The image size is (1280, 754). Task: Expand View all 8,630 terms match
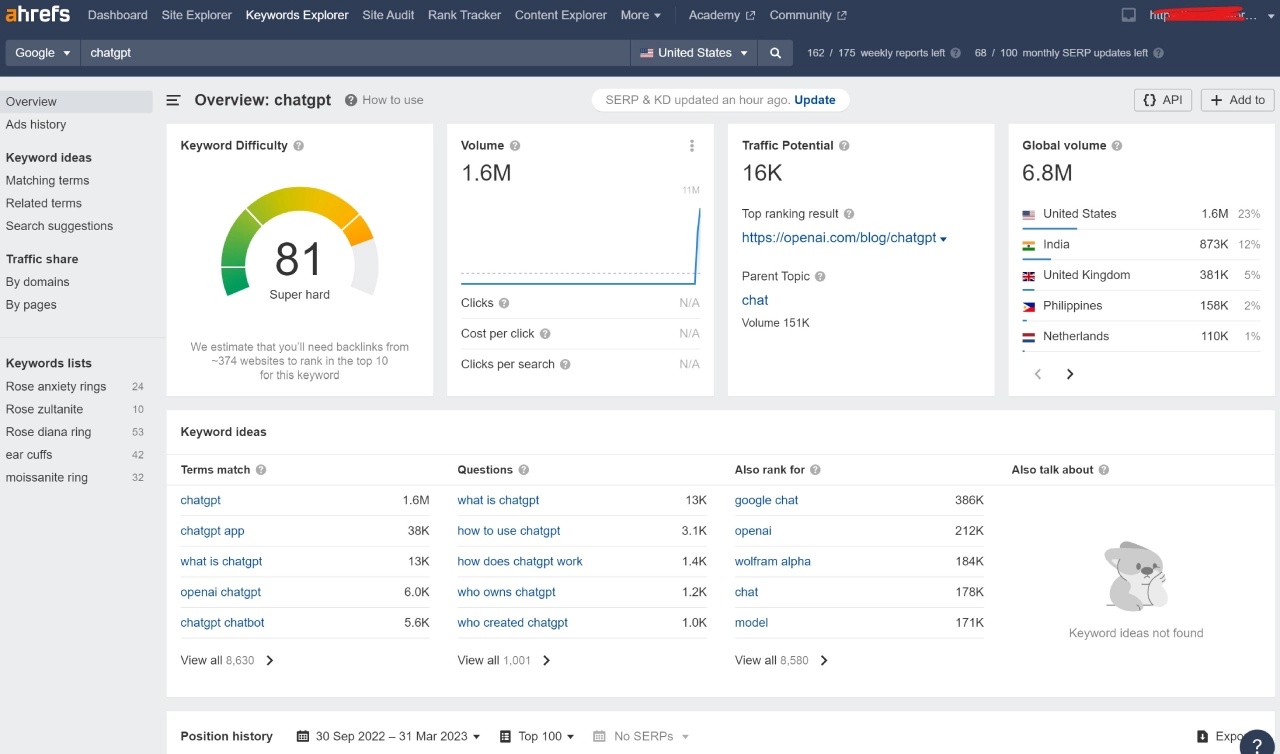pos(227,661)
